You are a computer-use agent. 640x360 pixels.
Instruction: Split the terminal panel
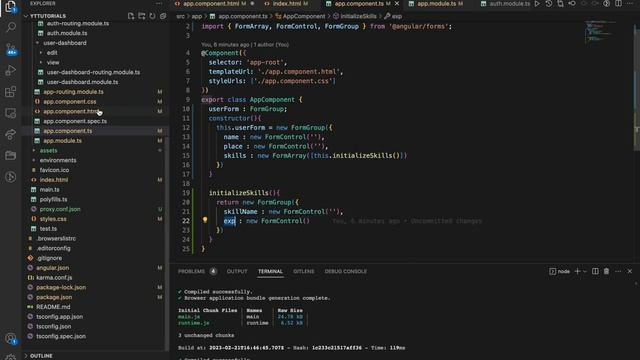[595, 271]
